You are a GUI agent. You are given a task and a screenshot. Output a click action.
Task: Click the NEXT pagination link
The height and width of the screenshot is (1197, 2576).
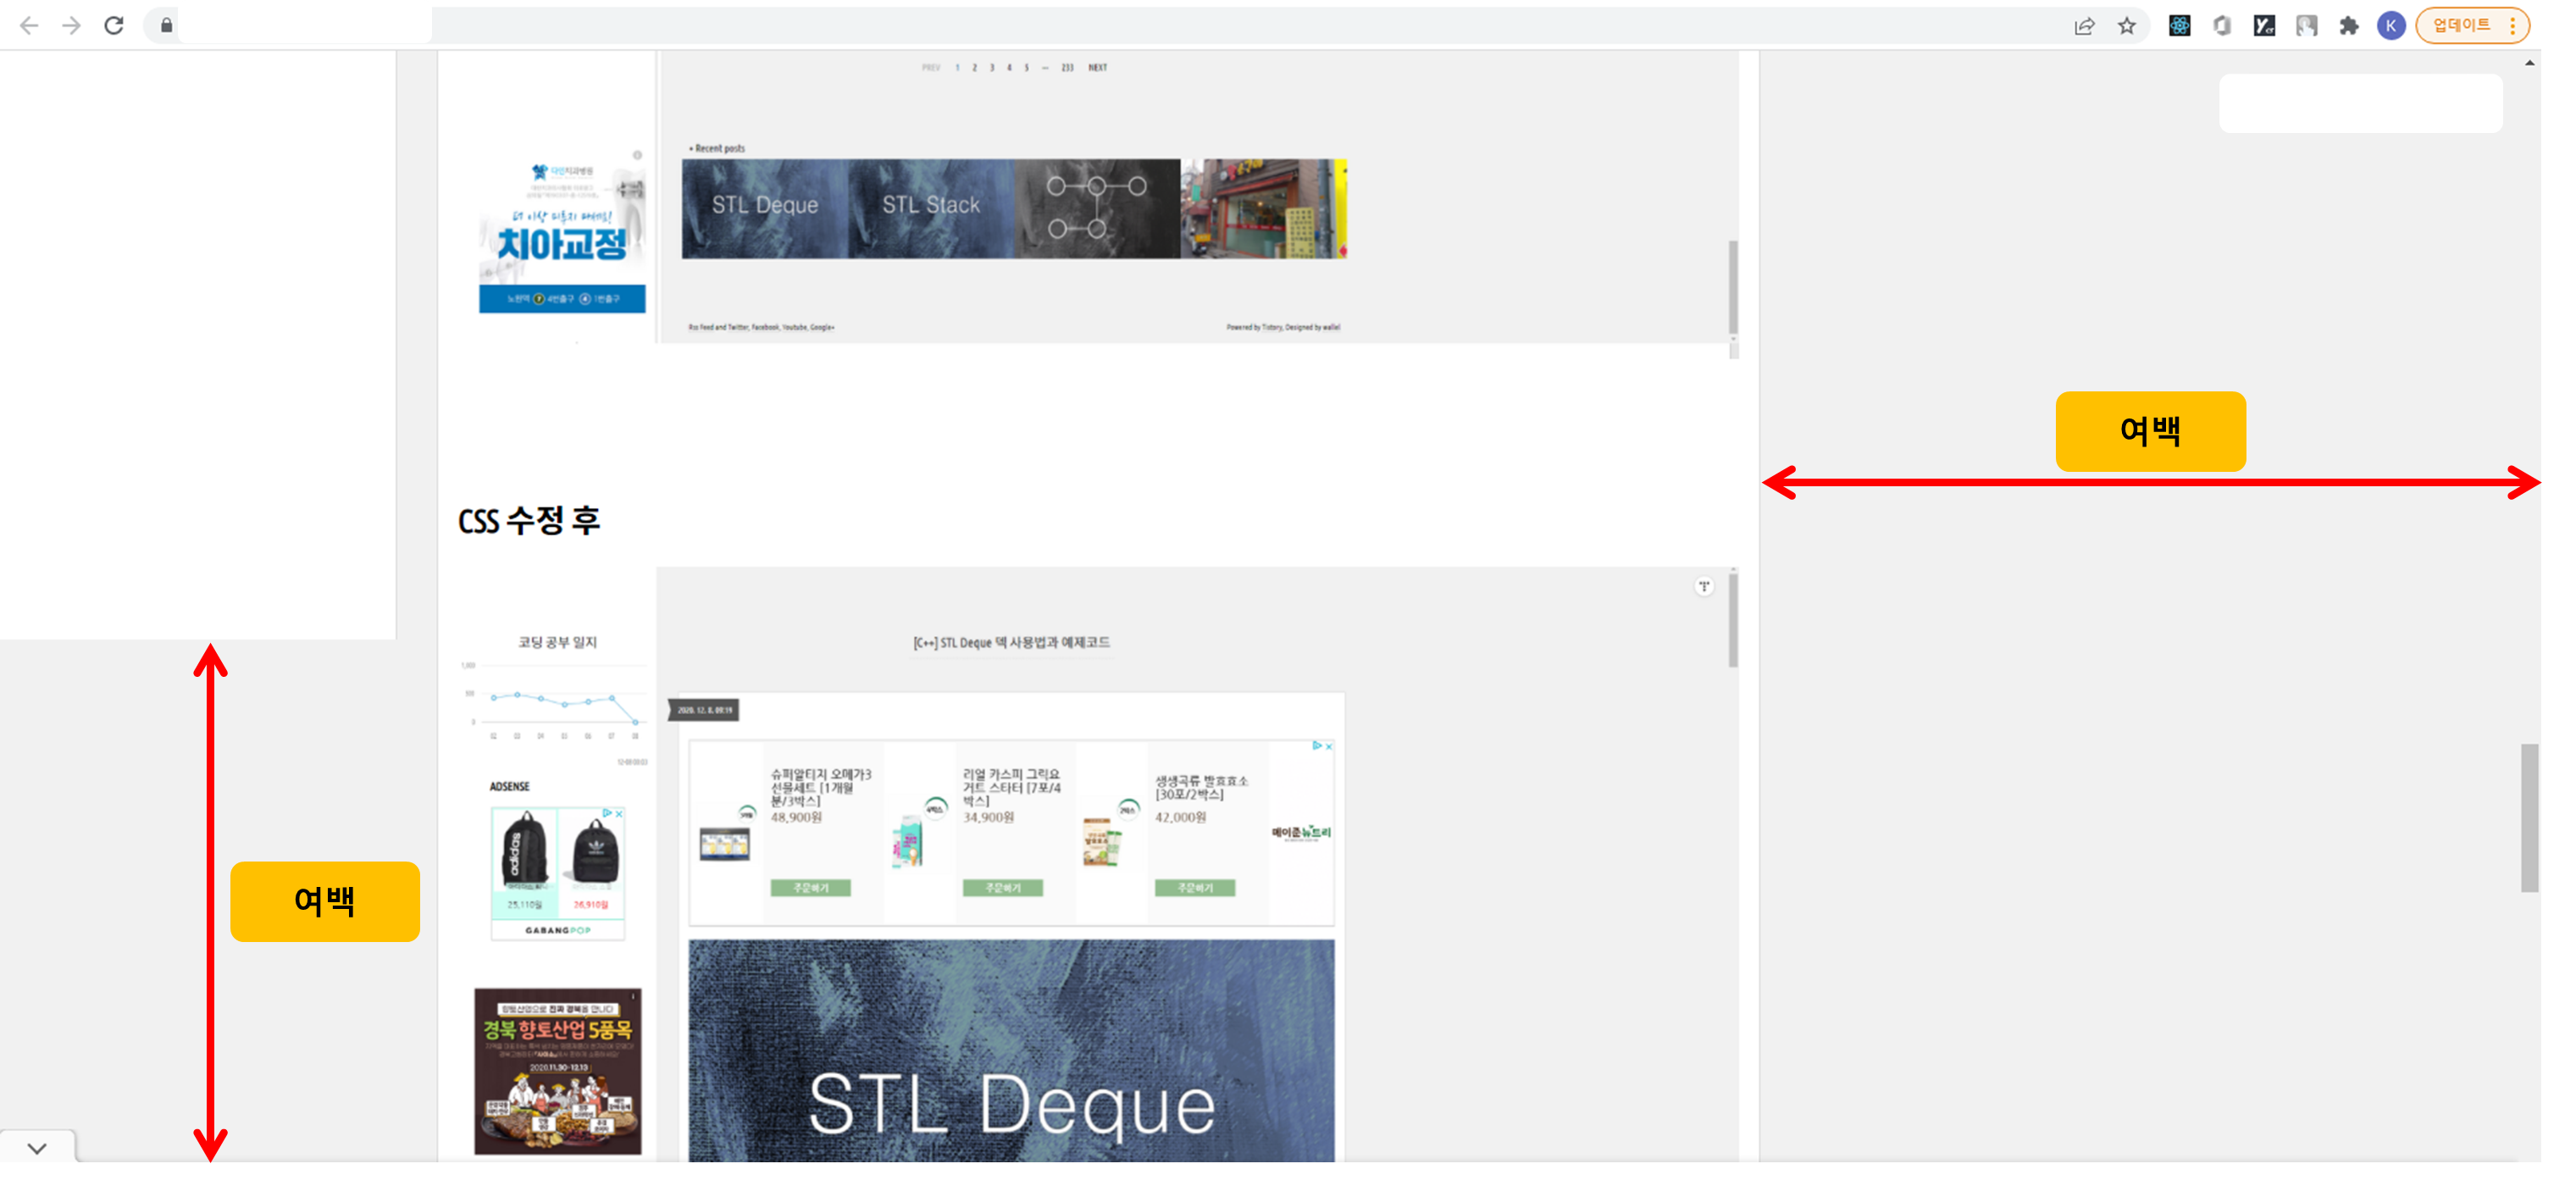pyautogui.click(x=1097, y=68)
